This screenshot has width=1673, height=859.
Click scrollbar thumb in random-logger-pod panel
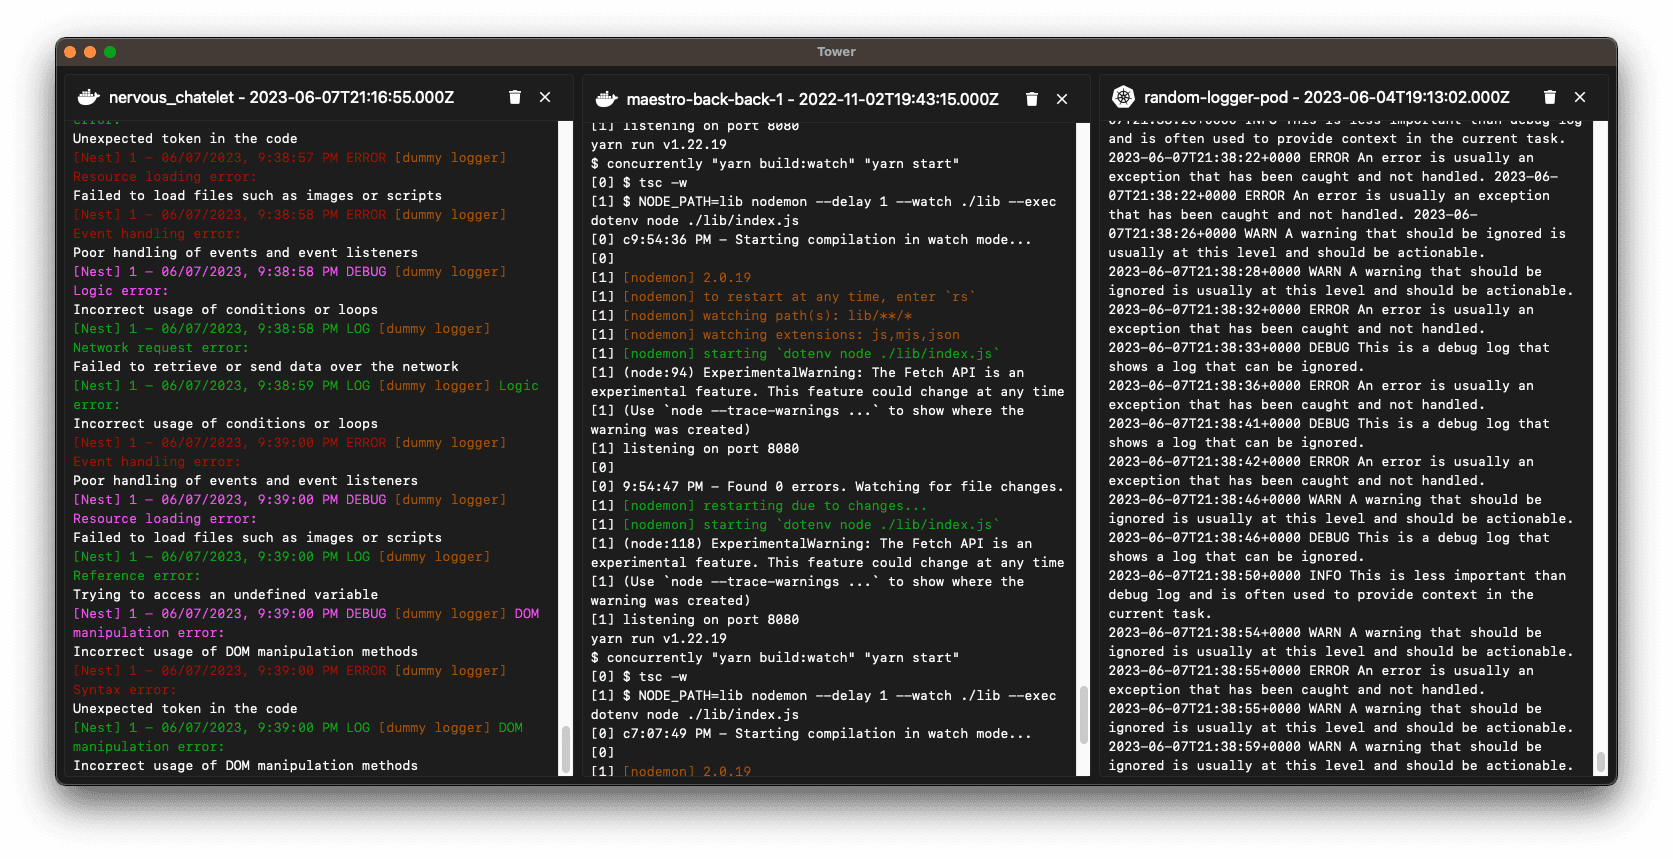pos(1600,762)
